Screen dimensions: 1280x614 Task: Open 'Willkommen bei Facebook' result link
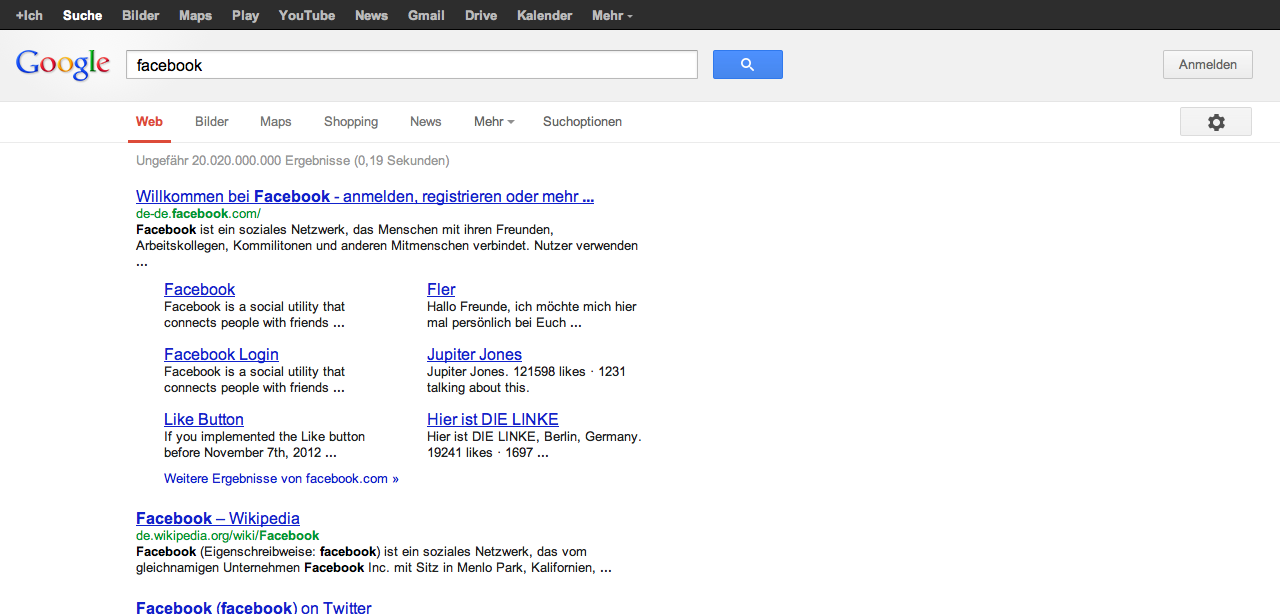(x=365, y=197)
